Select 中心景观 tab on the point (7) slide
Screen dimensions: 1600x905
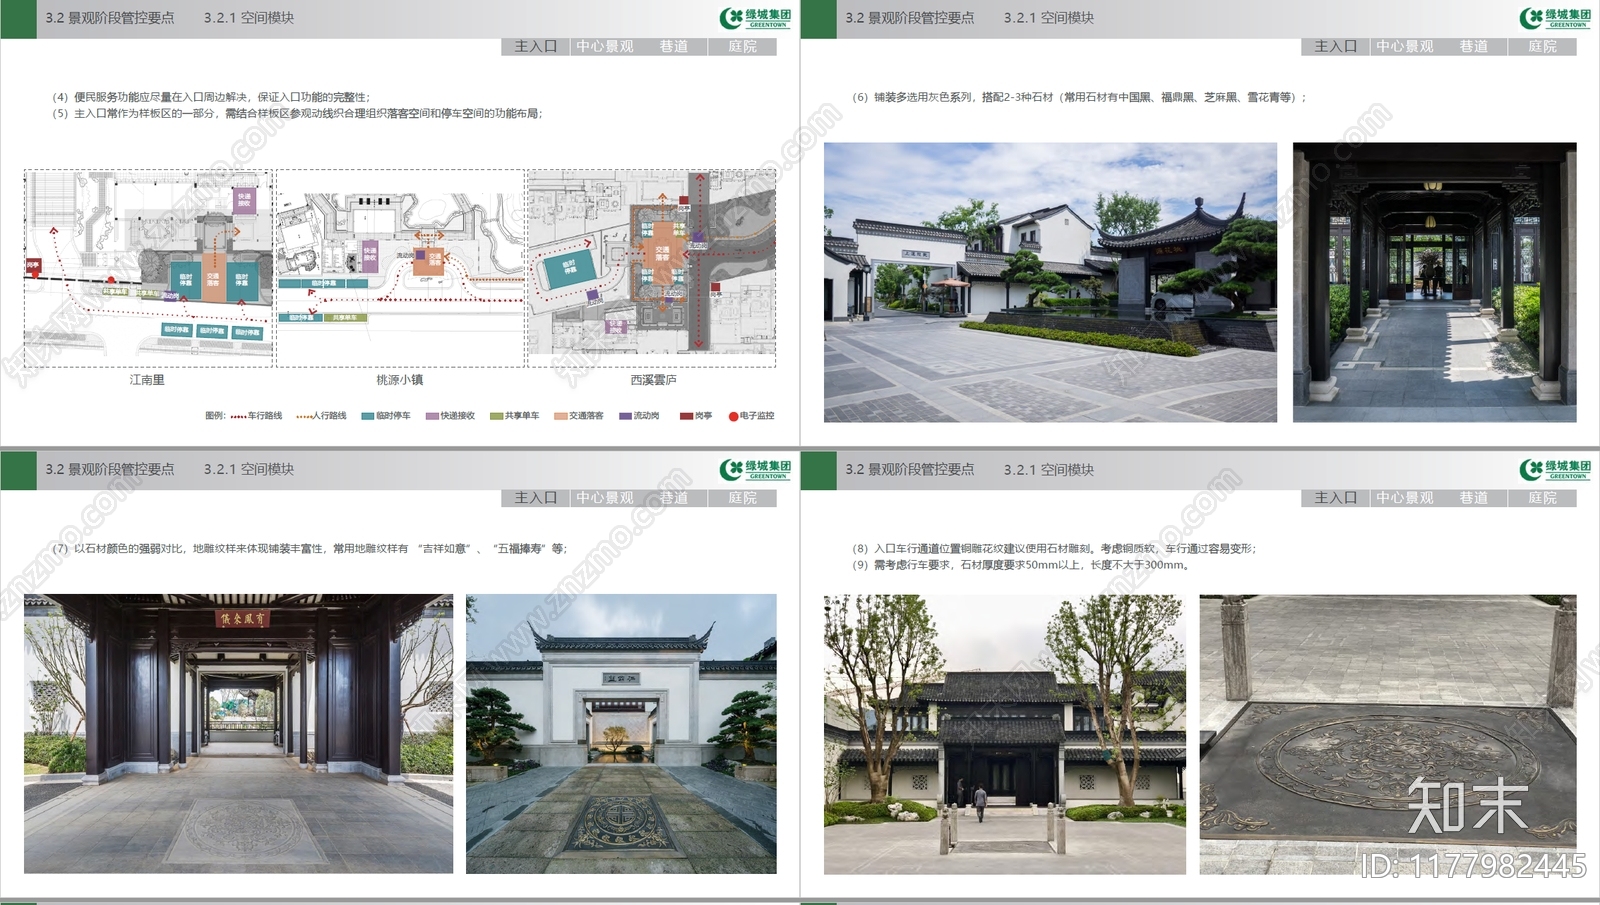tap(604, 498)
